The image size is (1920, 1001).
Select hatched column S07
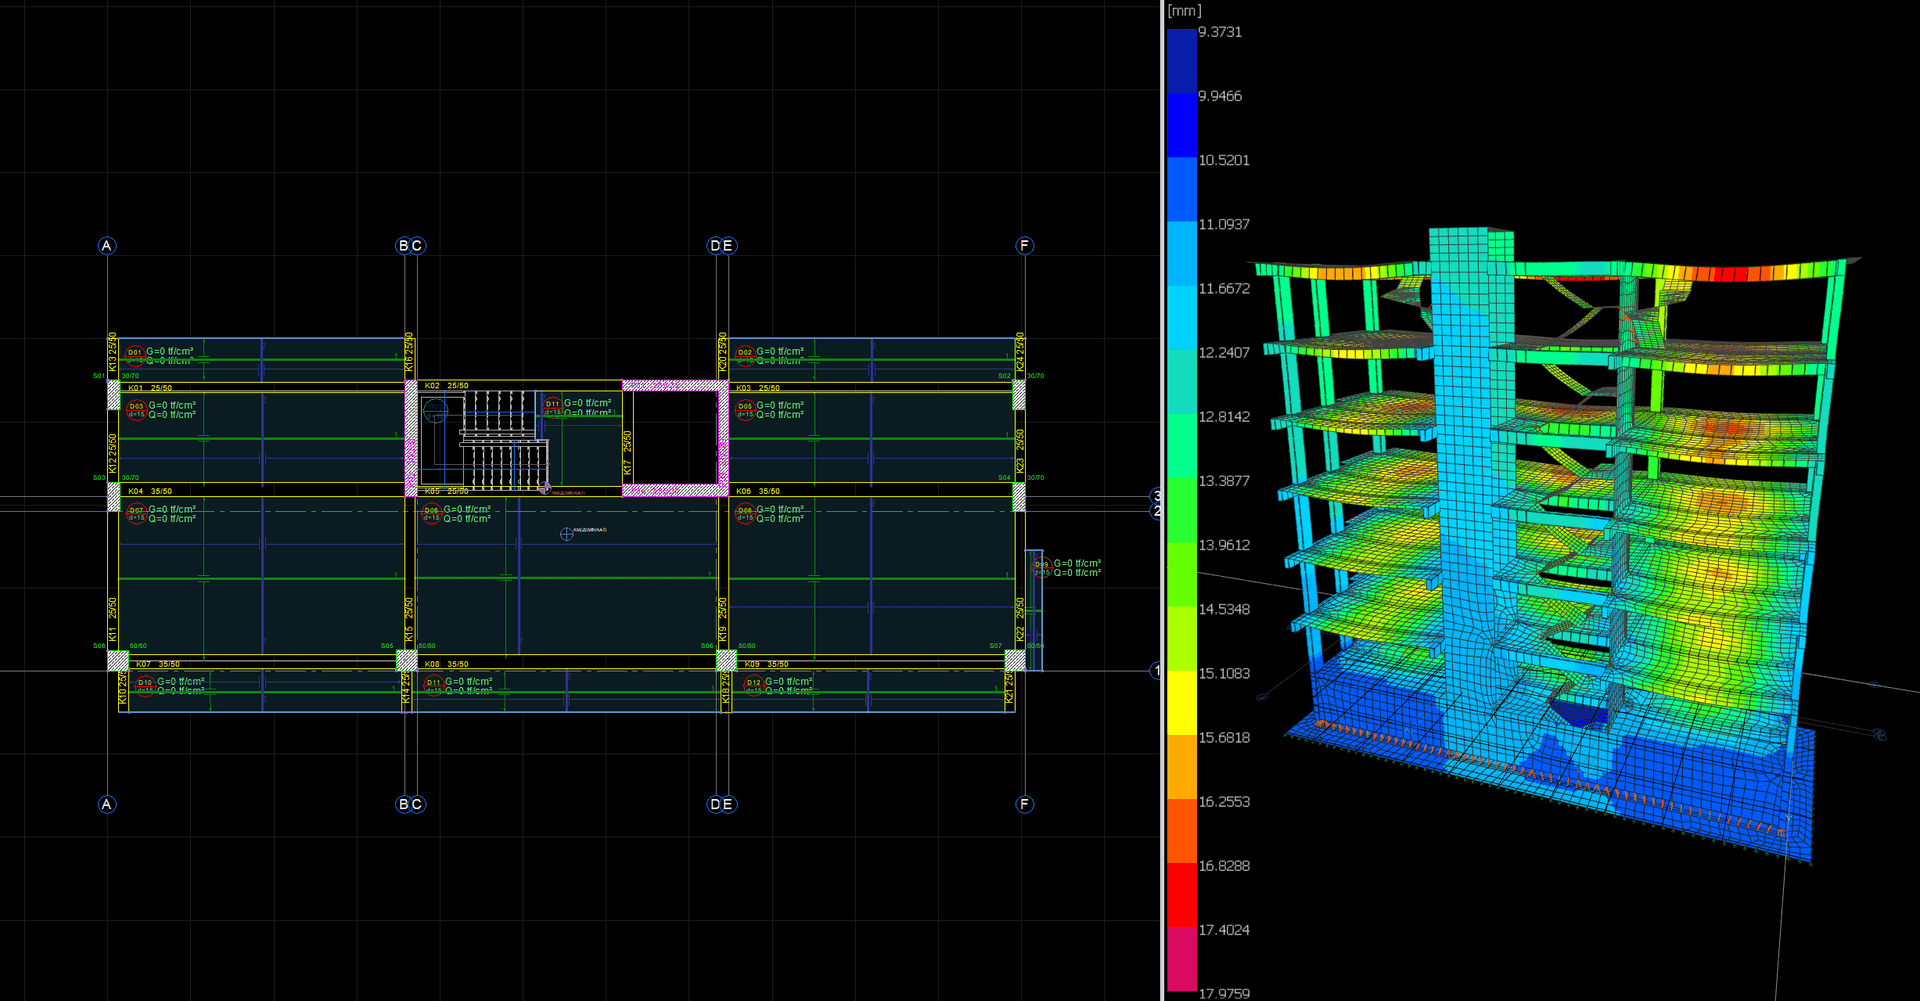pyautogui.click(x=1015, y=660)
